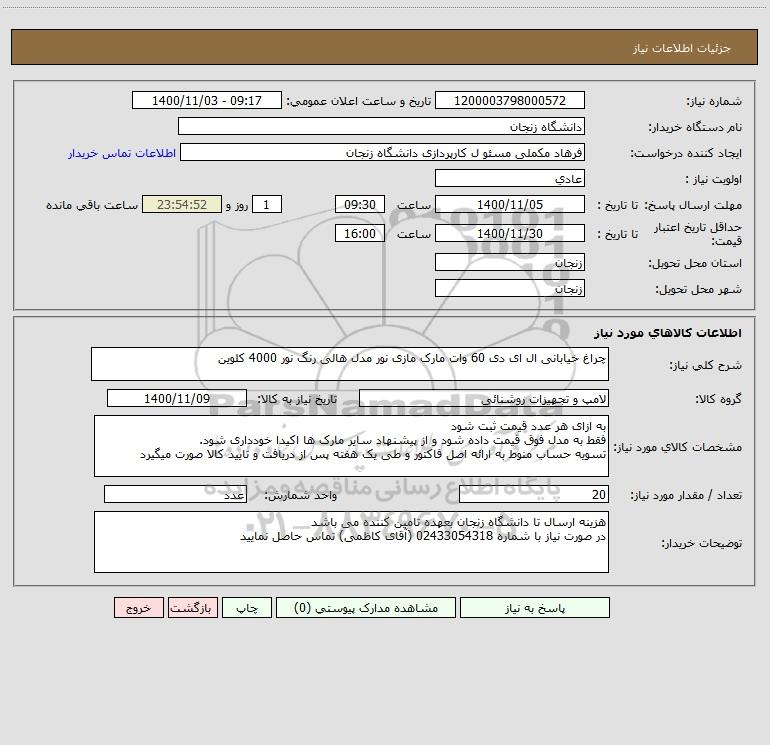The image size is (770, 745).
Task: Click label واحد شمارش
Action: tap(301, 495)
